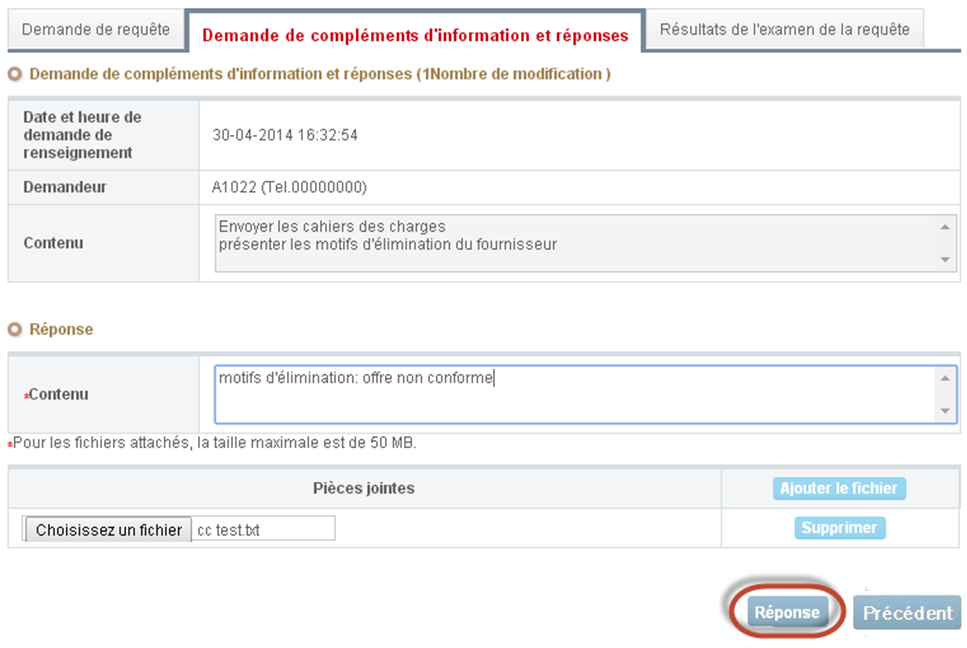Viewport: 967px width, 648px height.
Task: Click the bullet icon beside Réponse heading
Action: (x=15, y=329)
